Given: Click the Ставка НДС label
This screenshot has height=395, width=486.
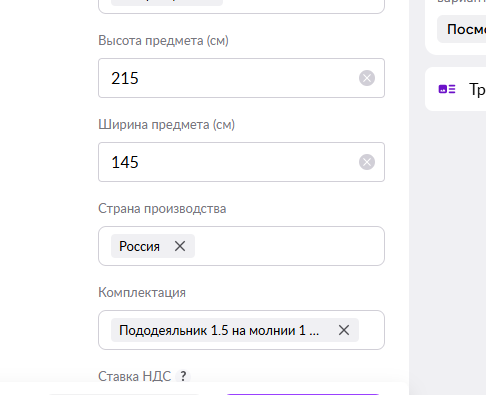Looking at the screenshot, I should pyautogui.click(x=135, y=376).
